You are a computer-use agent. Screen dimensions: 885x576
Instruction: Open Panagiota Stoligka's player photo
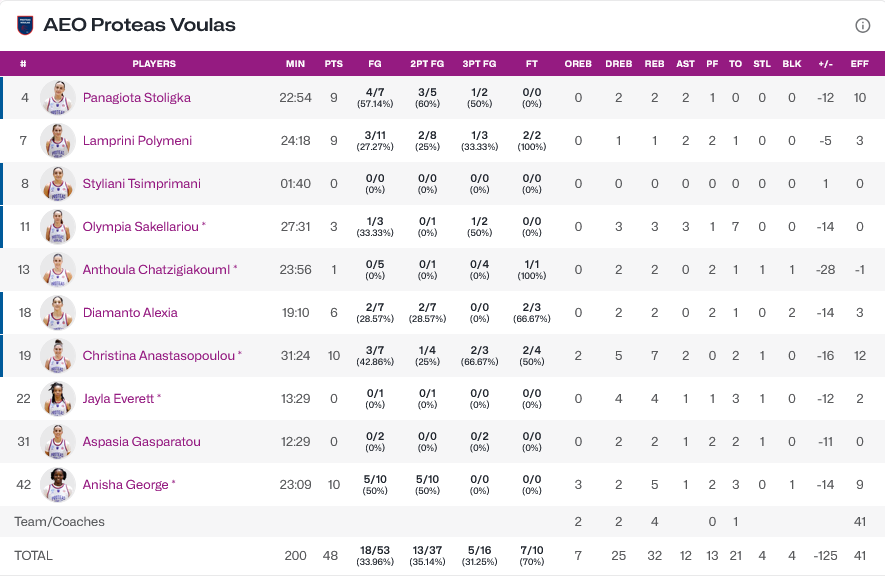[x=58, y=98]
